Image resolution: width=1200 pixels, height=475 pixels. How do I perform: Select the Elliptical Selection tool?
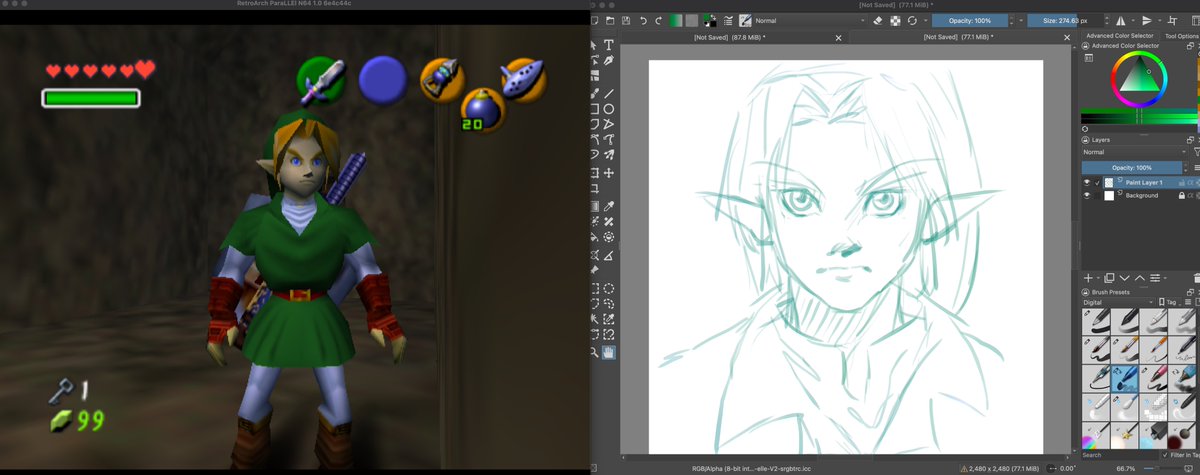pos(608,288)
